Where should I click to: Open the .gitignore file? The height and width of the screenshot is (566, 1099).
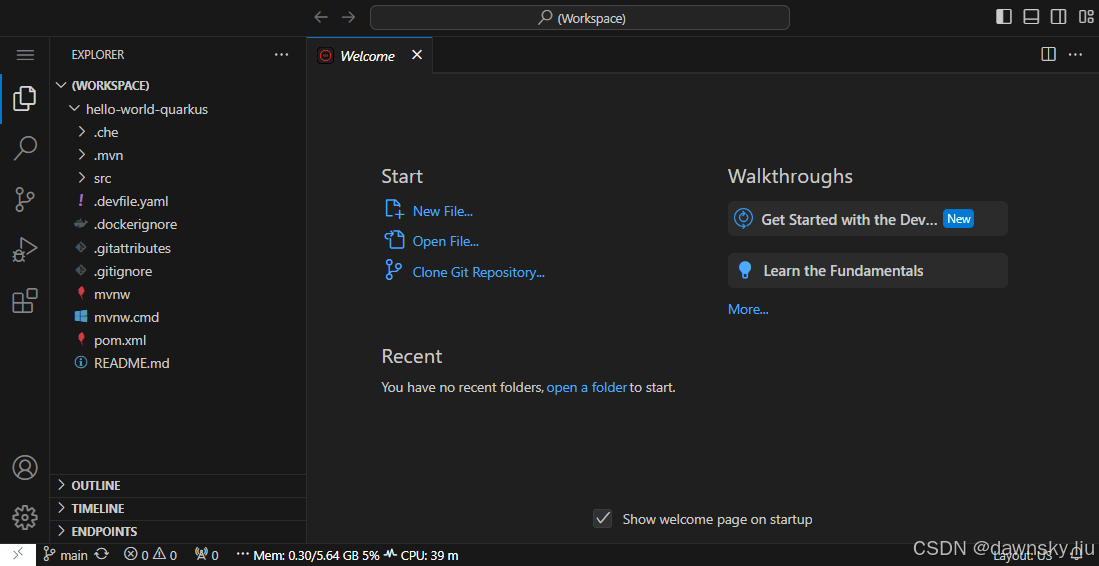coord(179,271)
